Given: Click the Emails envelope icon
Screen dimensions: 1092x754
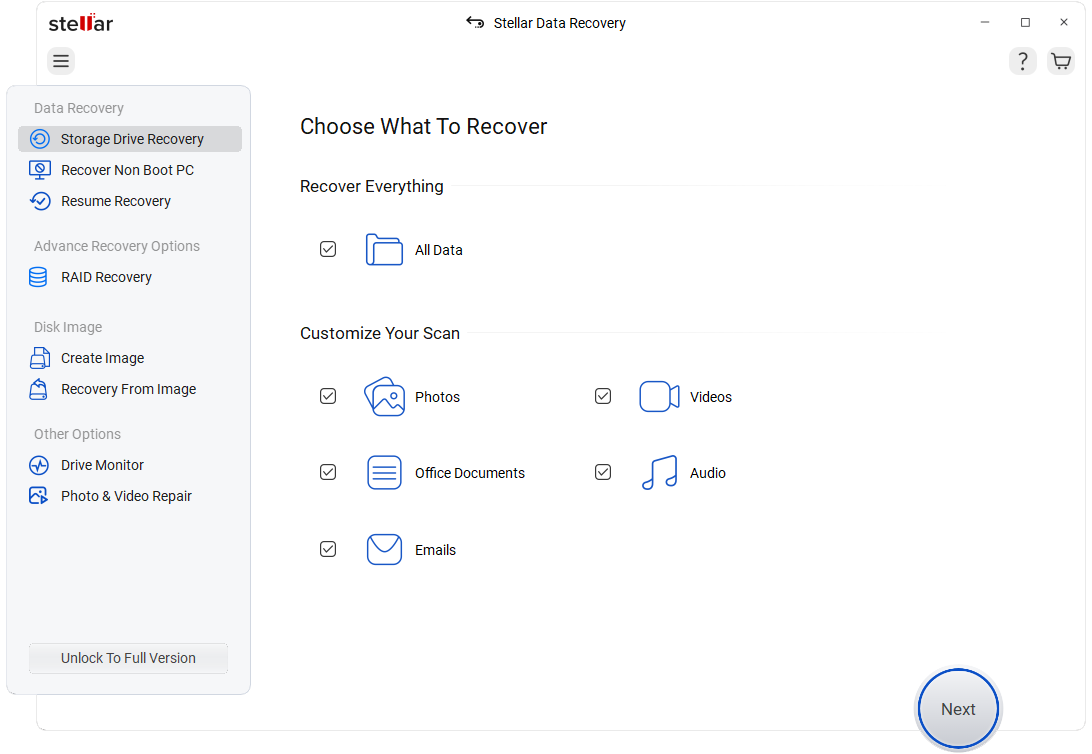Looking at the screenshot, I should [384, 549].
